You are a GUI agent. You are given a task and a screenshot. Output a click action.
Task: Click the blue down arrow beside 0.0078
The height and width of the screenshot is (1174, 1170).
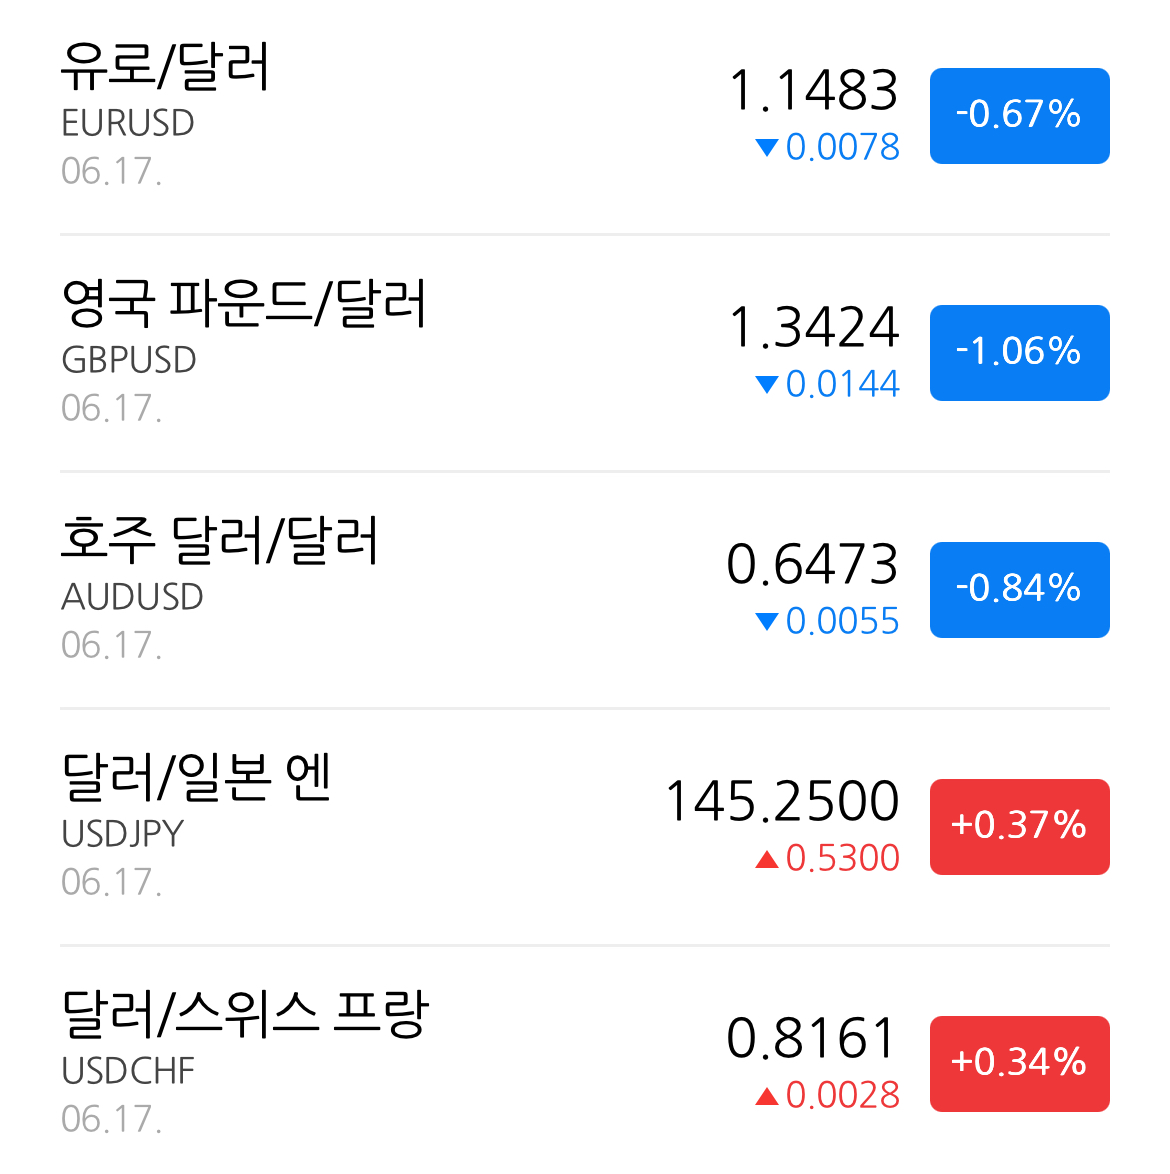pos(767,147)
